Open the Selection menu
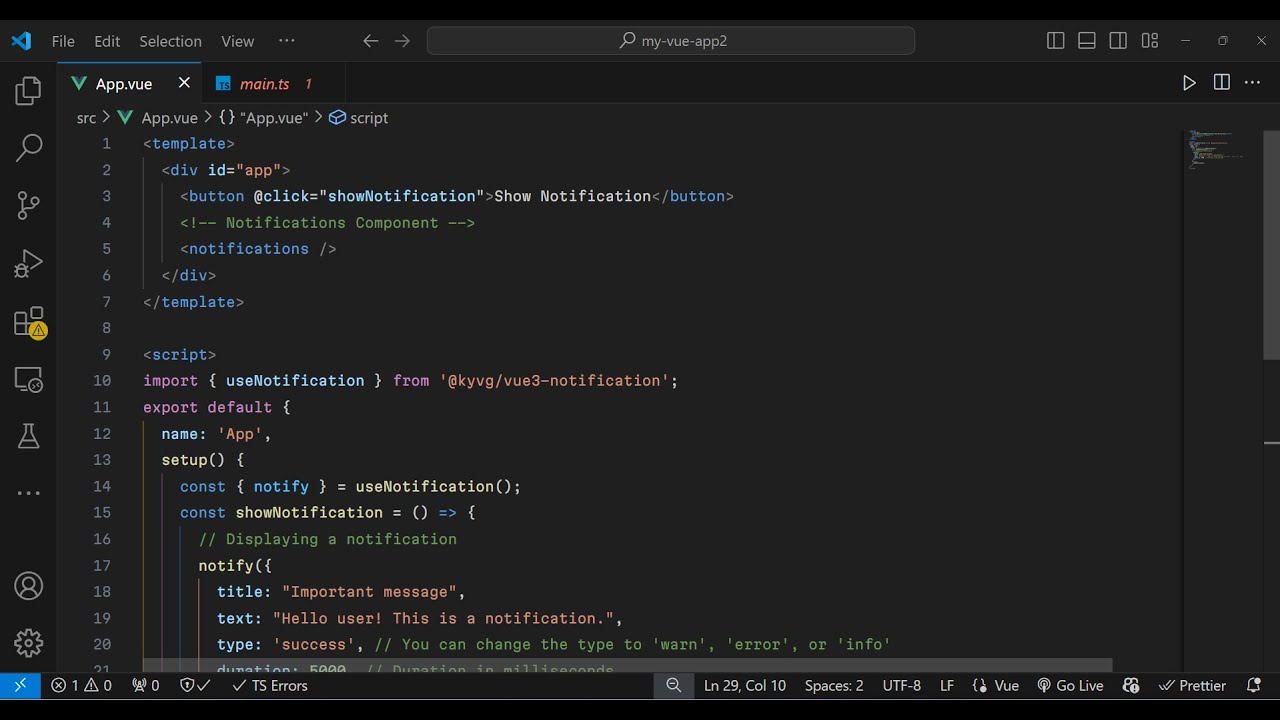Screen dimensions: 1280x720 pos(170,41)
